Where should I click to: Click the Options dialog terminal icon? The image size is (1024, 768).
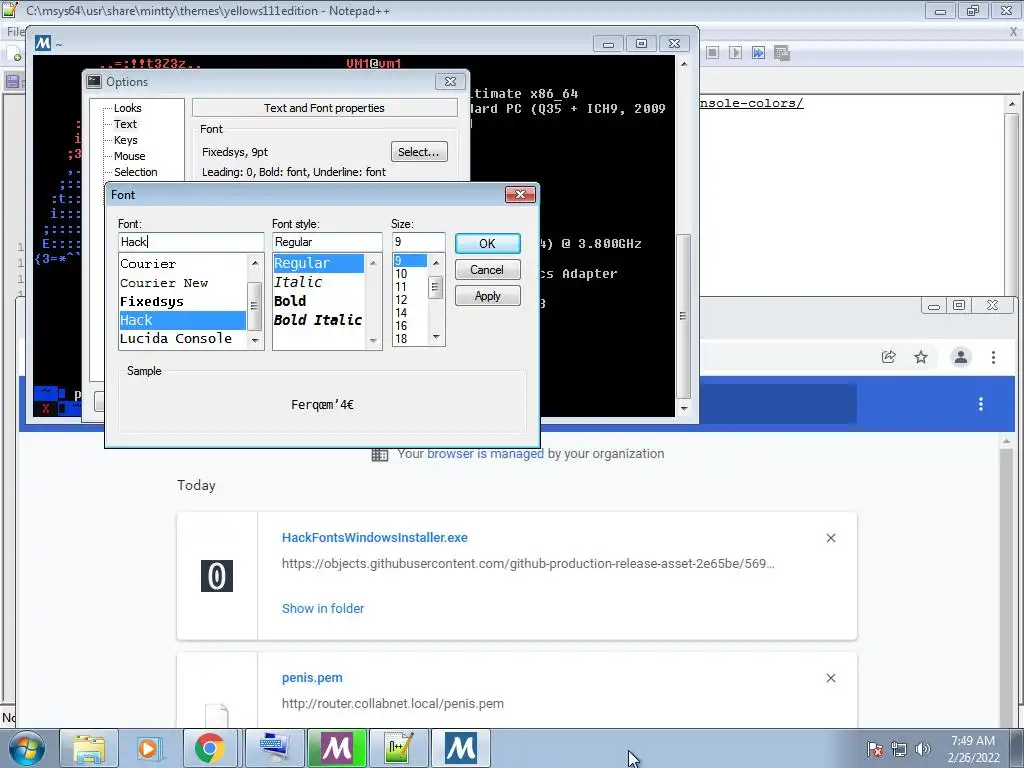[x=95, y=82]
